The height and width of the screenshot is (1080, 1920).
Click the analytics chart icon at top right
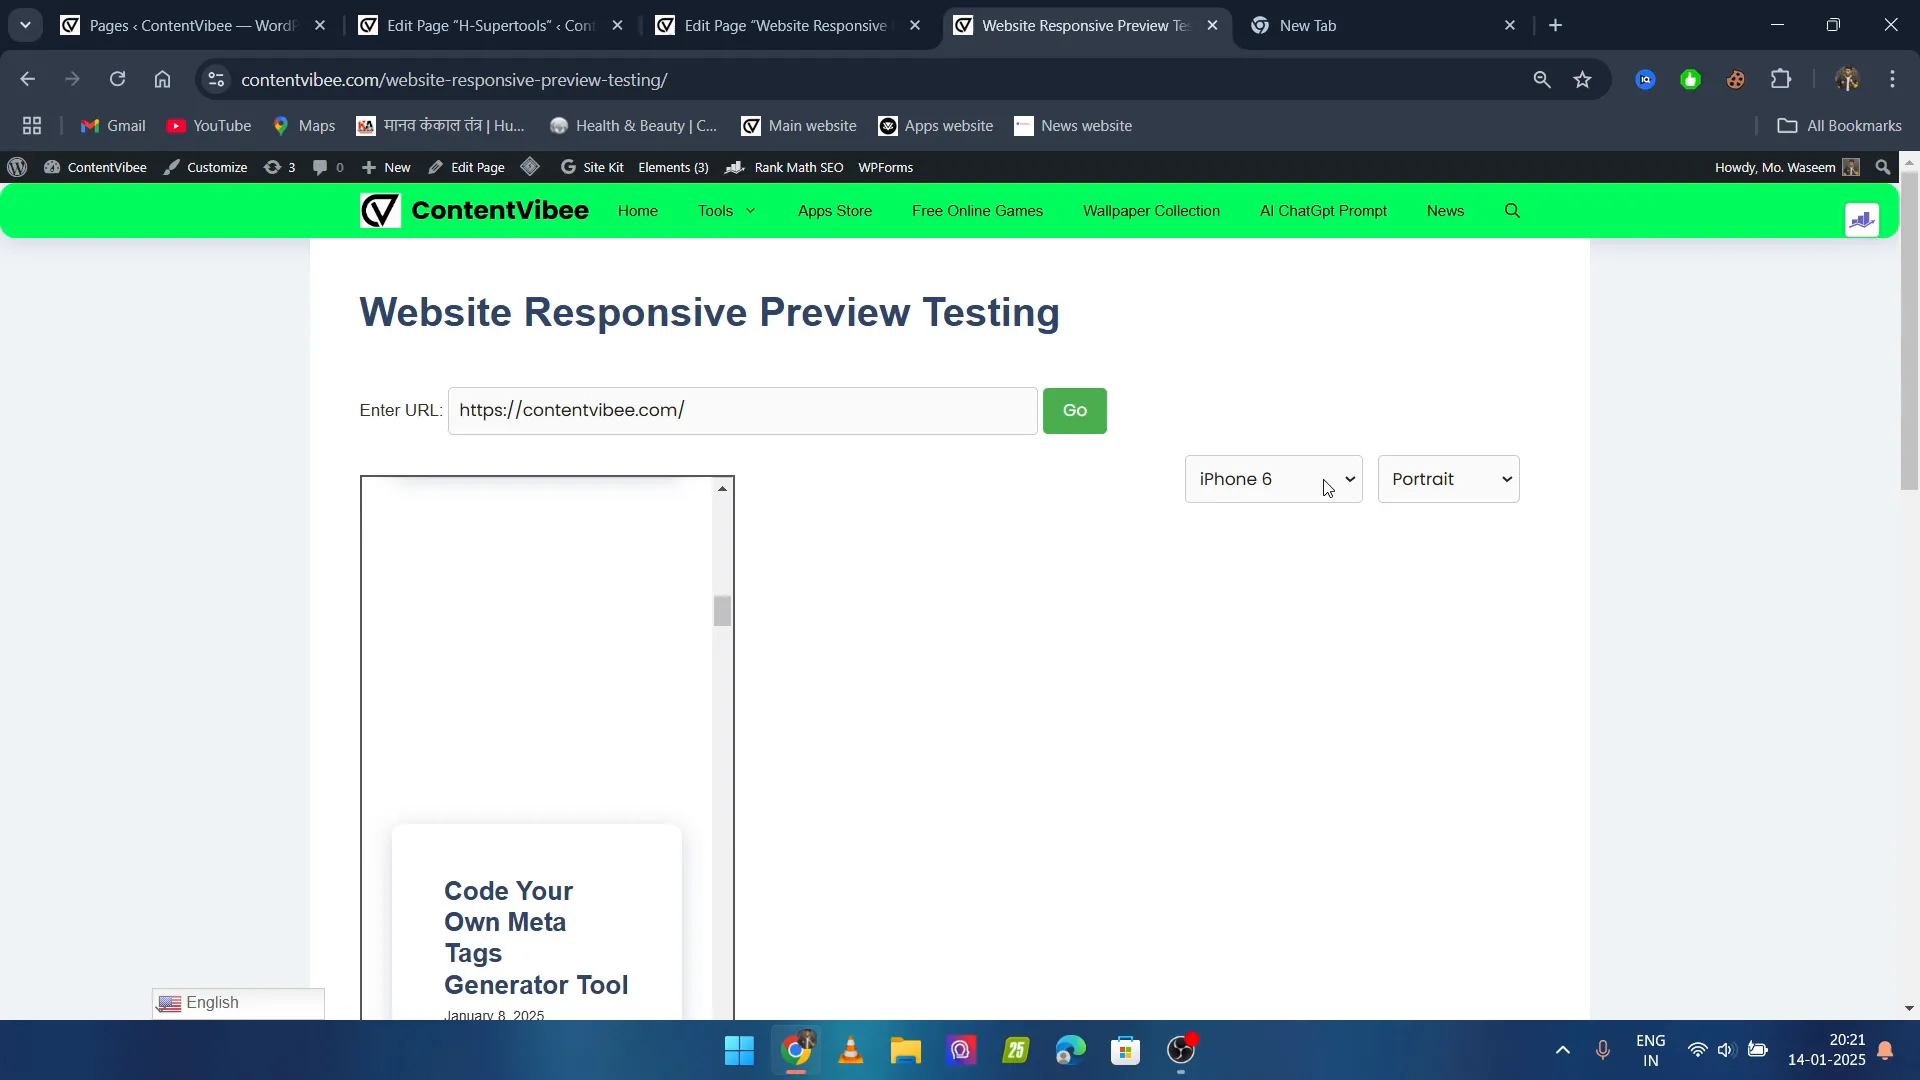click(x=1862, y=220)
